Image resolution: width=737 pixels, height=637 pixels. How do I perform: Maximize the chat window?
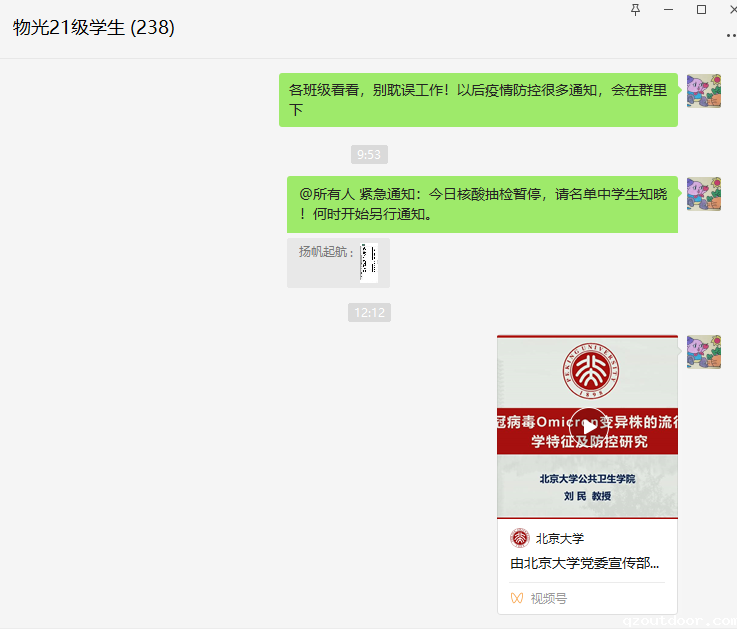tap(701, 9)
